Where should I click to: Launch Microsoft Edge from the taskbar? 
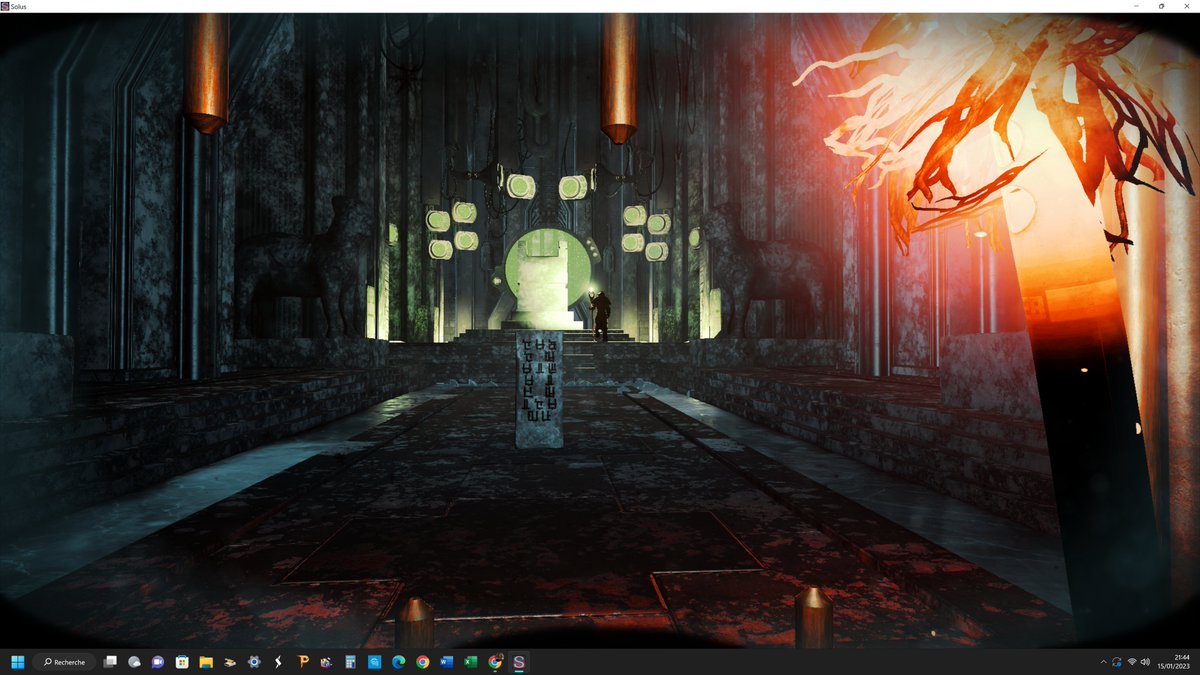tap(398, 662)
